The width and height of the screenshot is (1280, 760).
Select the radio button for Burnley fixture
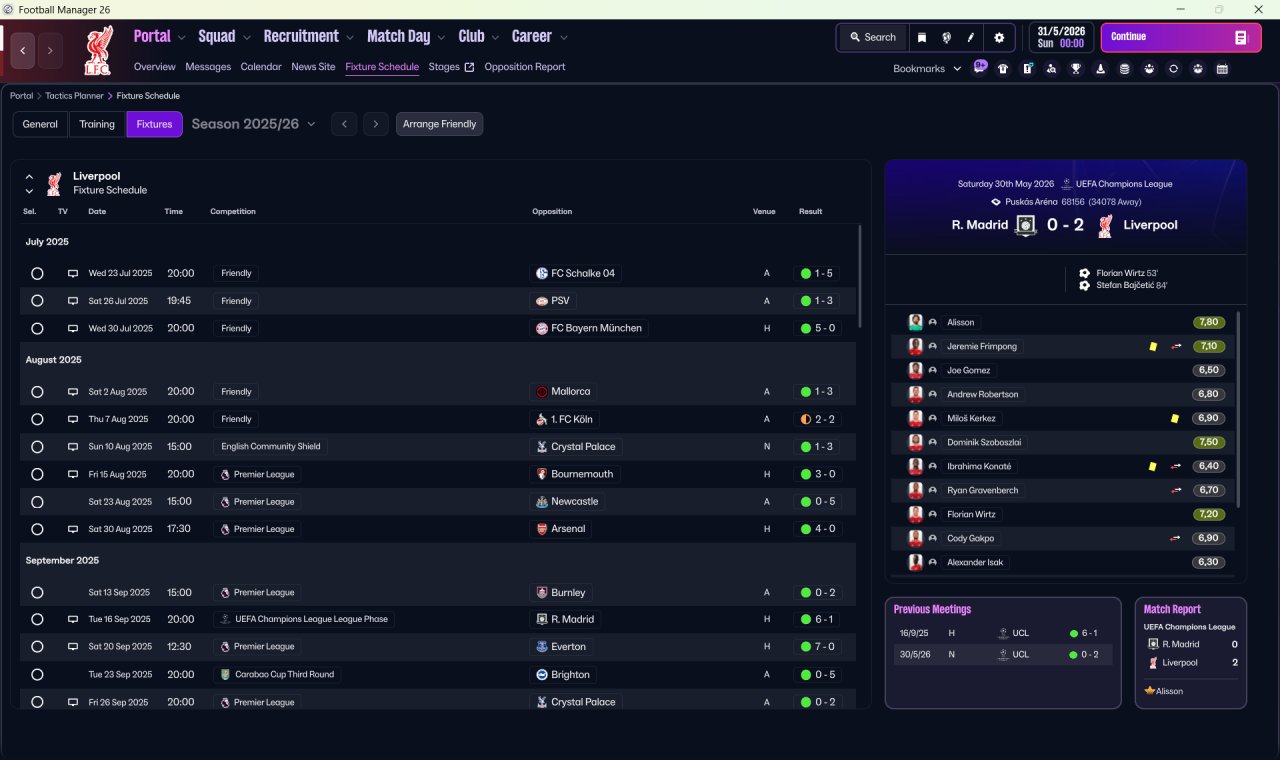tap(37, 592)
